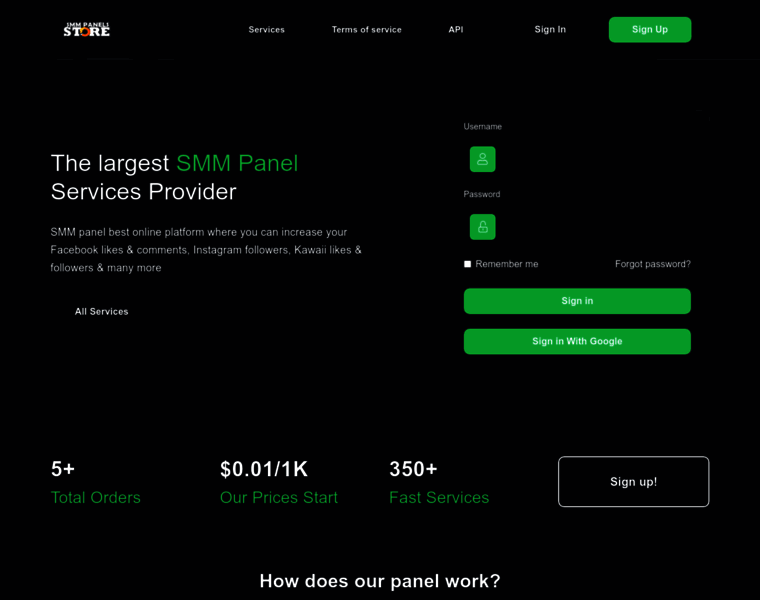
Task: Select Sign In in the top navigation
Action: (550, 29)
